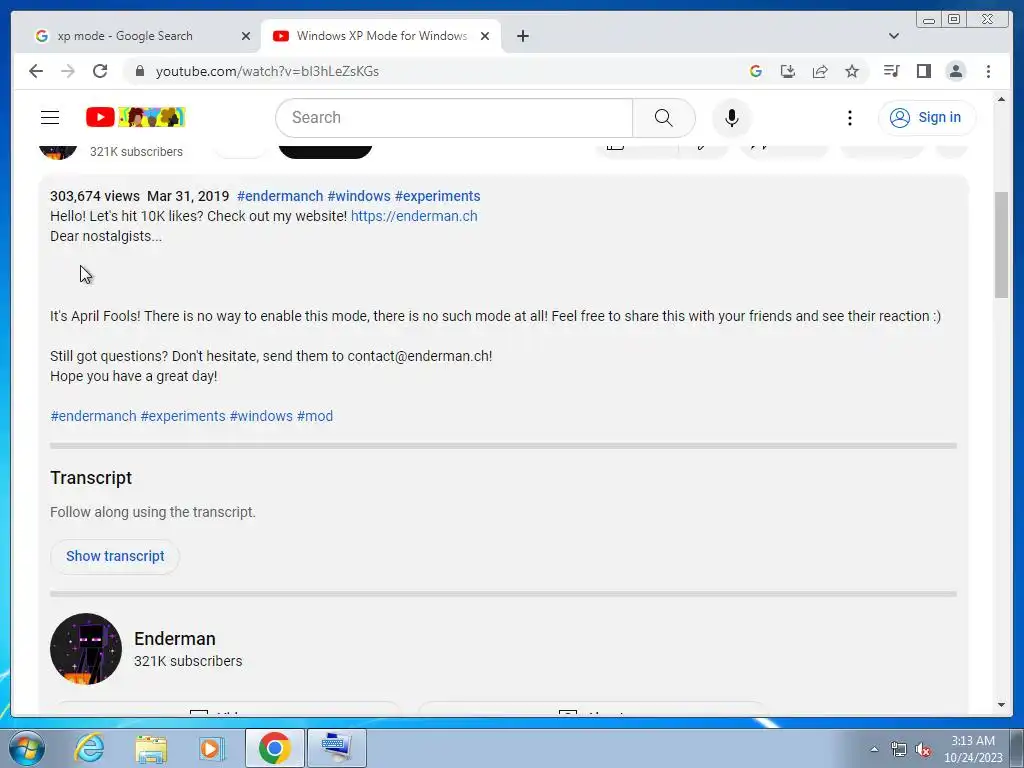Click the top #endermanch hashtag next to date
The height and width of the screenshot is (768, 1024).
pyautogui.click(x=280, y=196)
